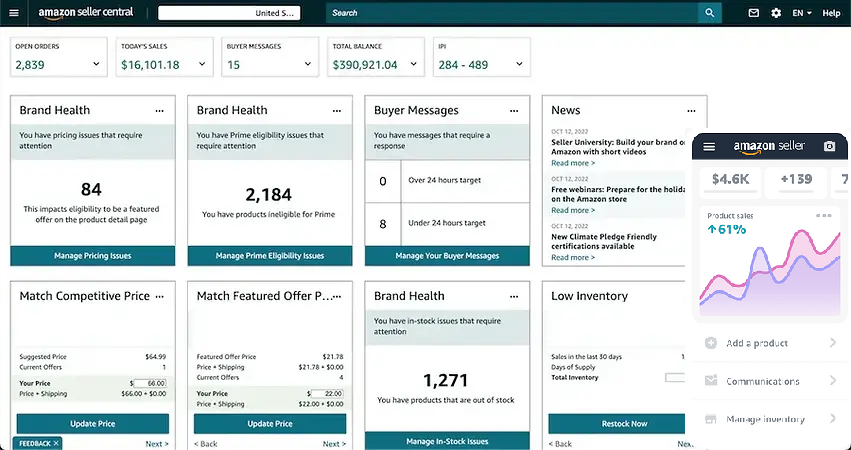Expand the Open Orders dropdown
Viewport: 851px width, 450px height.
pyautogui.click(x=97, y=65)
